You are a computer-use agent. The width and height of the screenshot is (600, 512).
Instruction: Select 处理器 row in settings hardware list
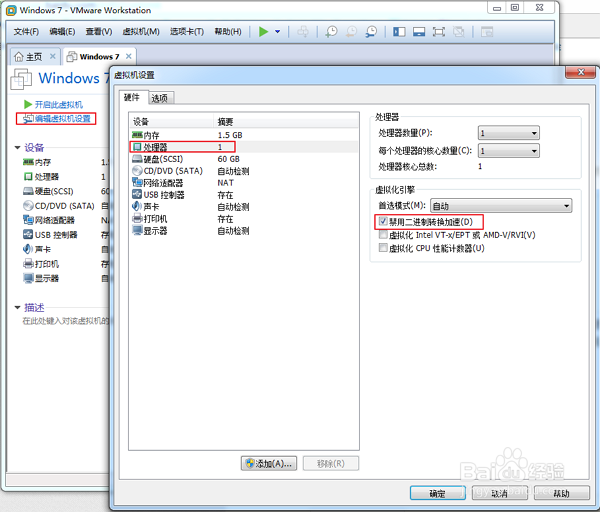244,147
